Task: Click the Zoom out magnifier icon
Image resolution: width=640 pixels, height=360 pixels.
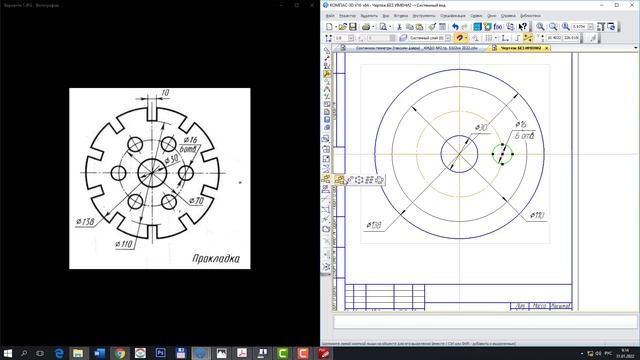Action: coord(553,27)
